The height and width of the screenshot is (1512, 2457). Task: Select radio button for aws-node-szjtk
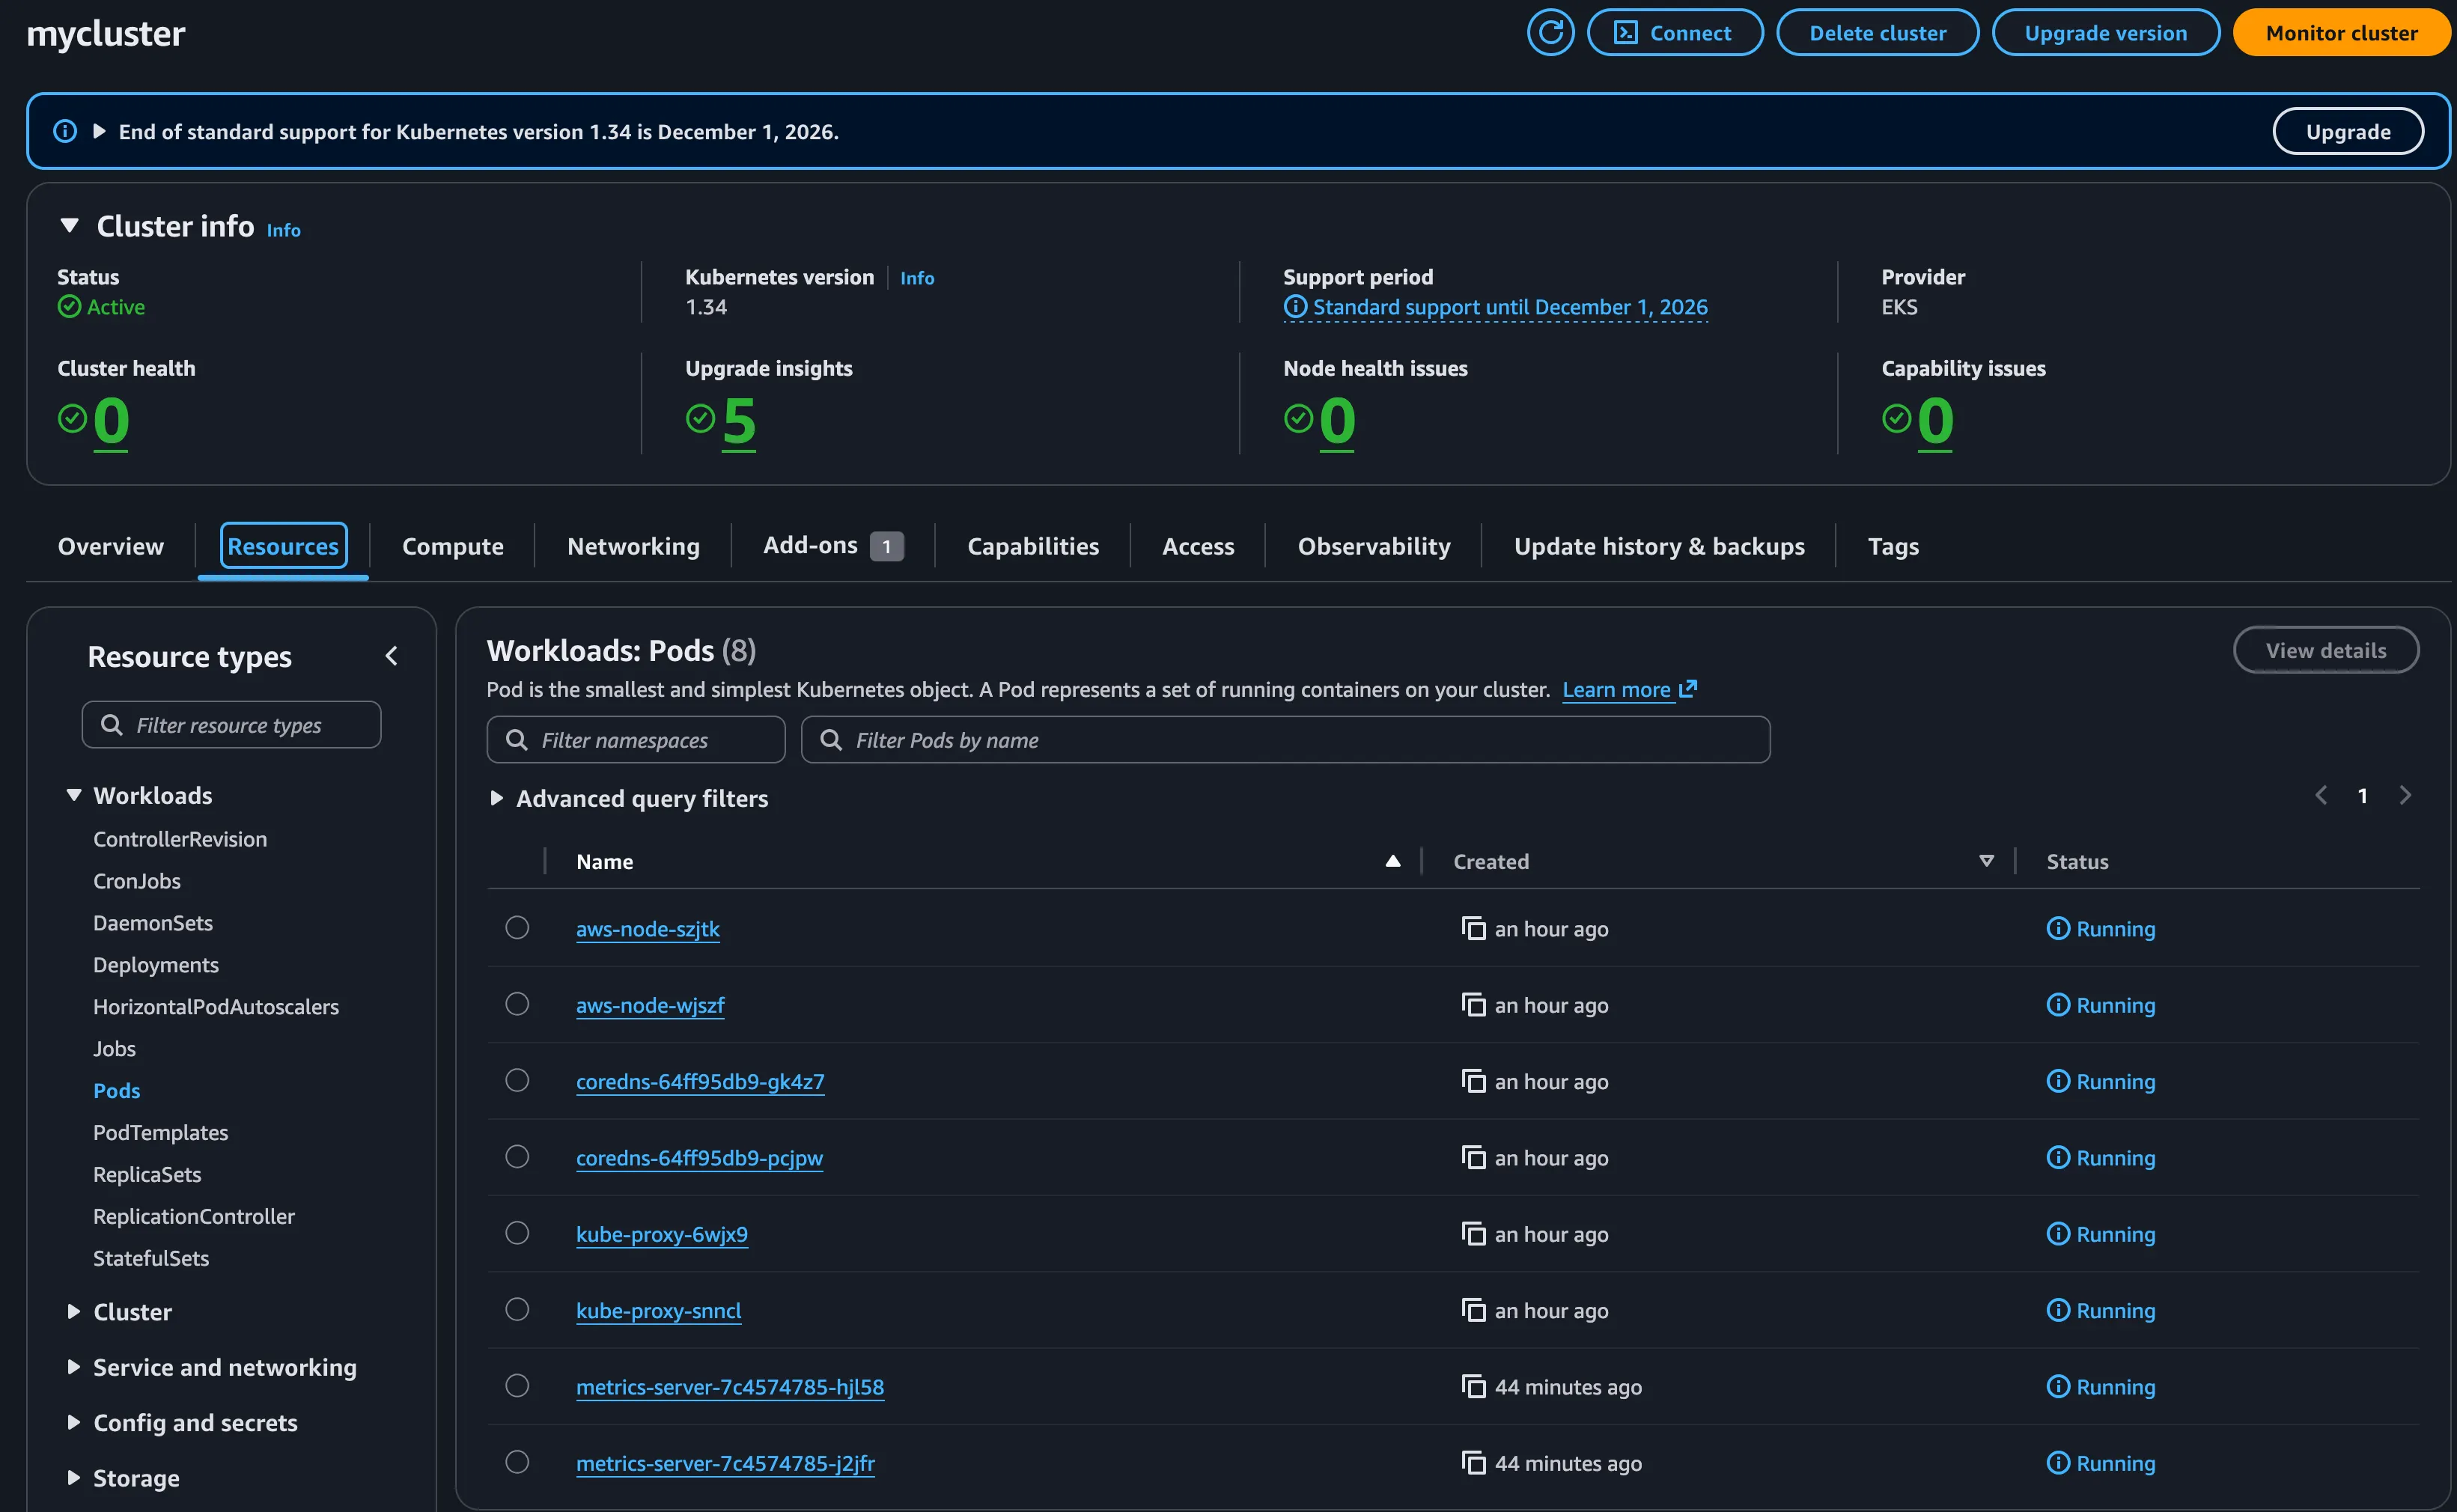[x=517, y=927]
